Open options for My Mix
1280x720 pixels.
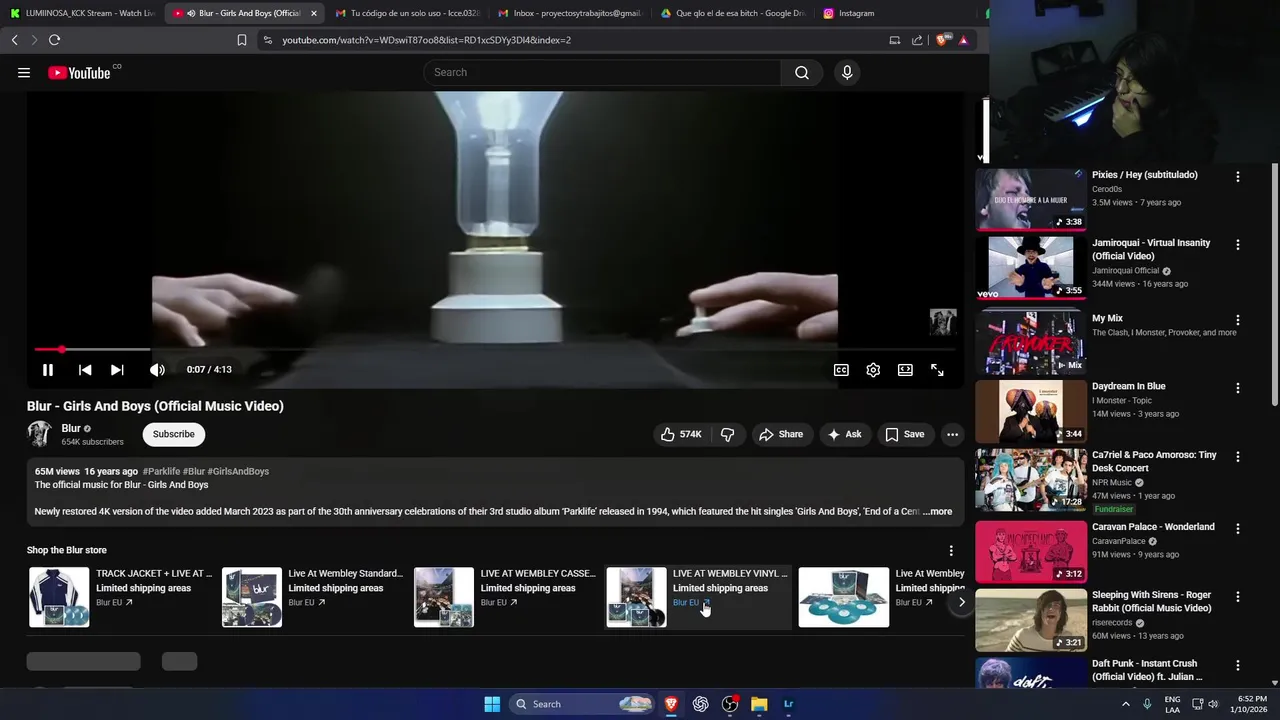(x=1237, y=320)
